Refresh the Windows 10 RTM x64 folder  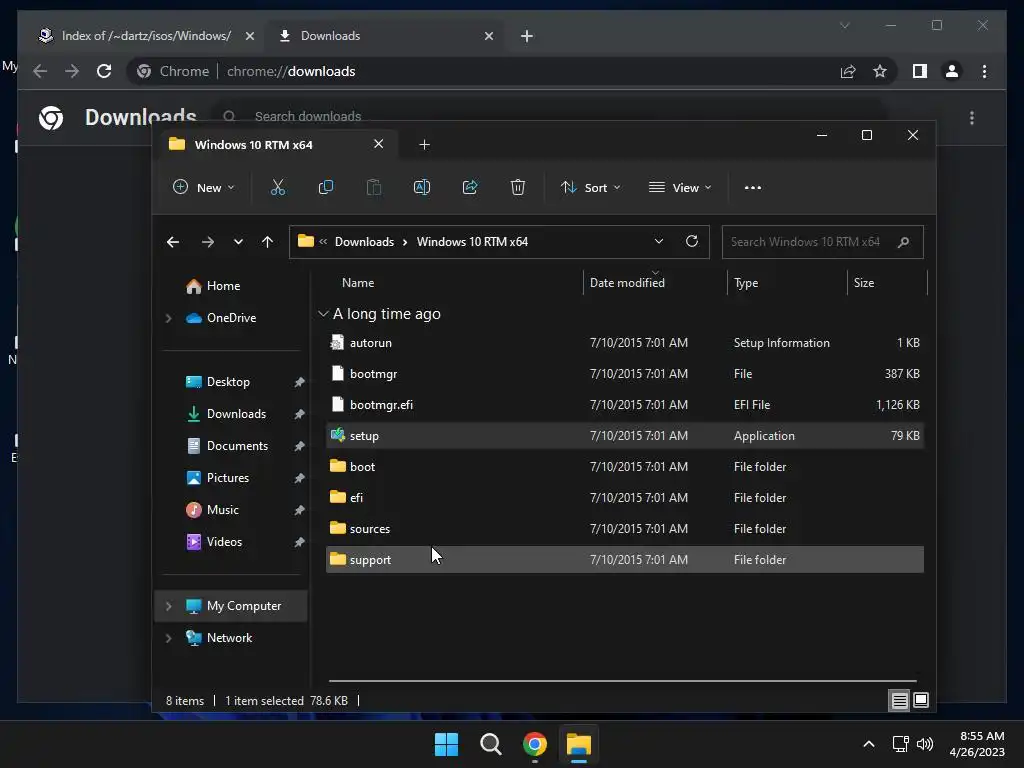click(692, 242)
